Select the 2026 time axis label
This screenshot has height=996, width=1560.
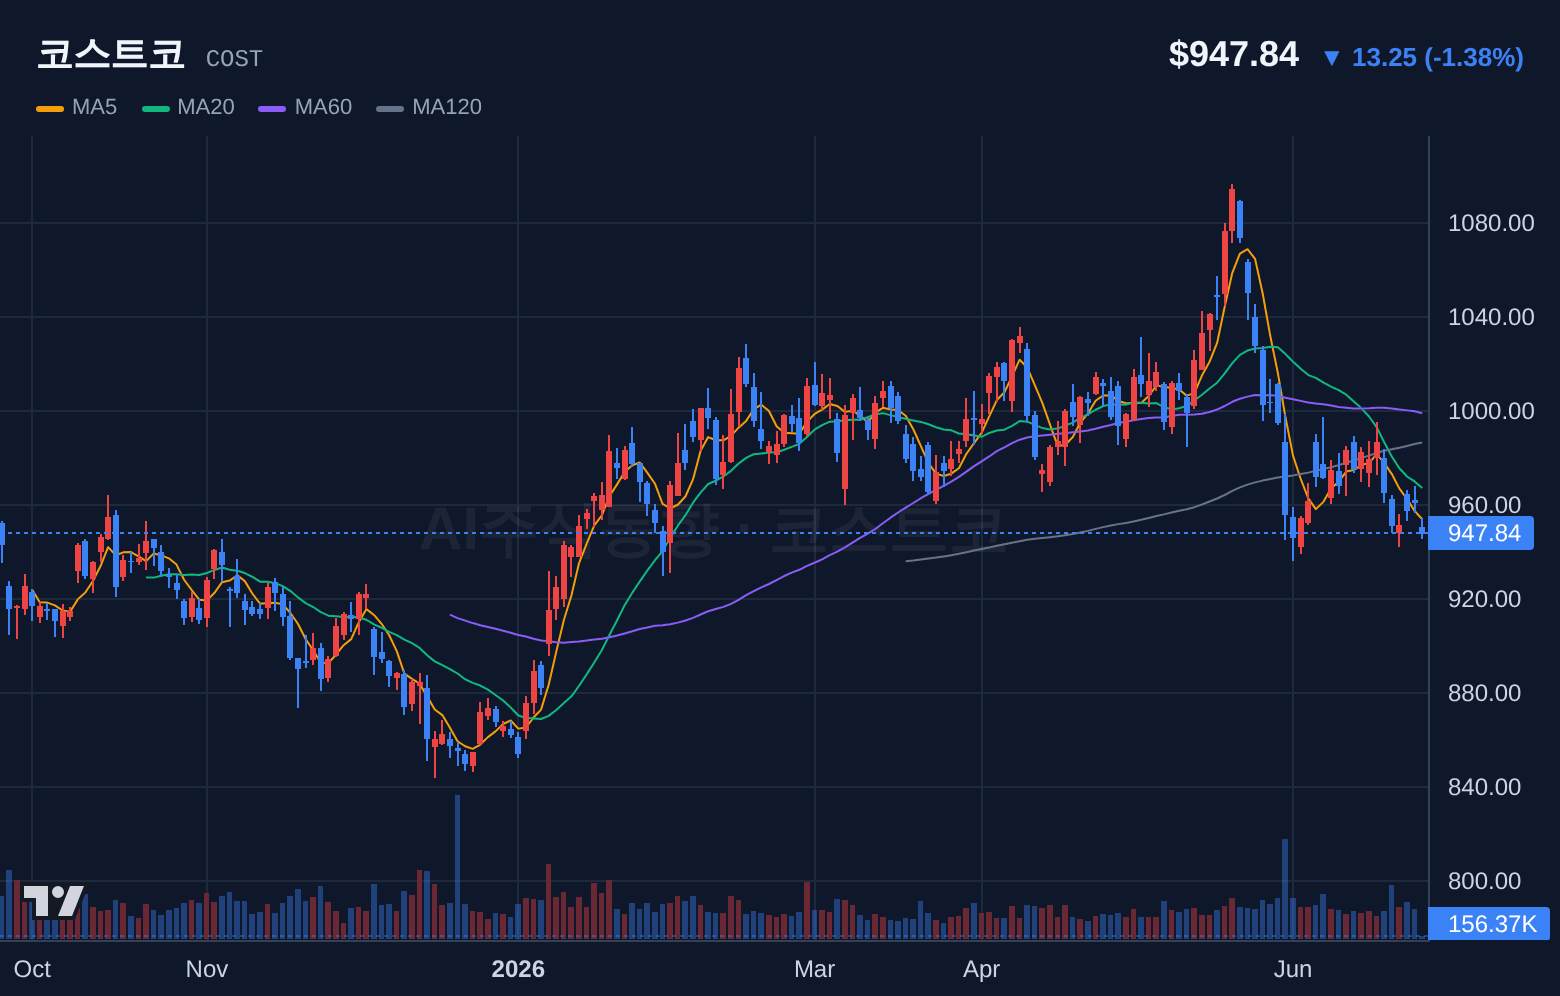518,969
